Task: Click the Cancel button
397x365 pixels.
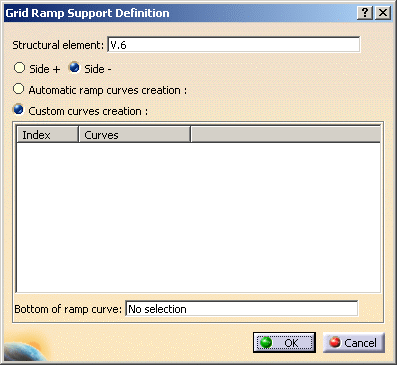Action: tap(354, 342)
